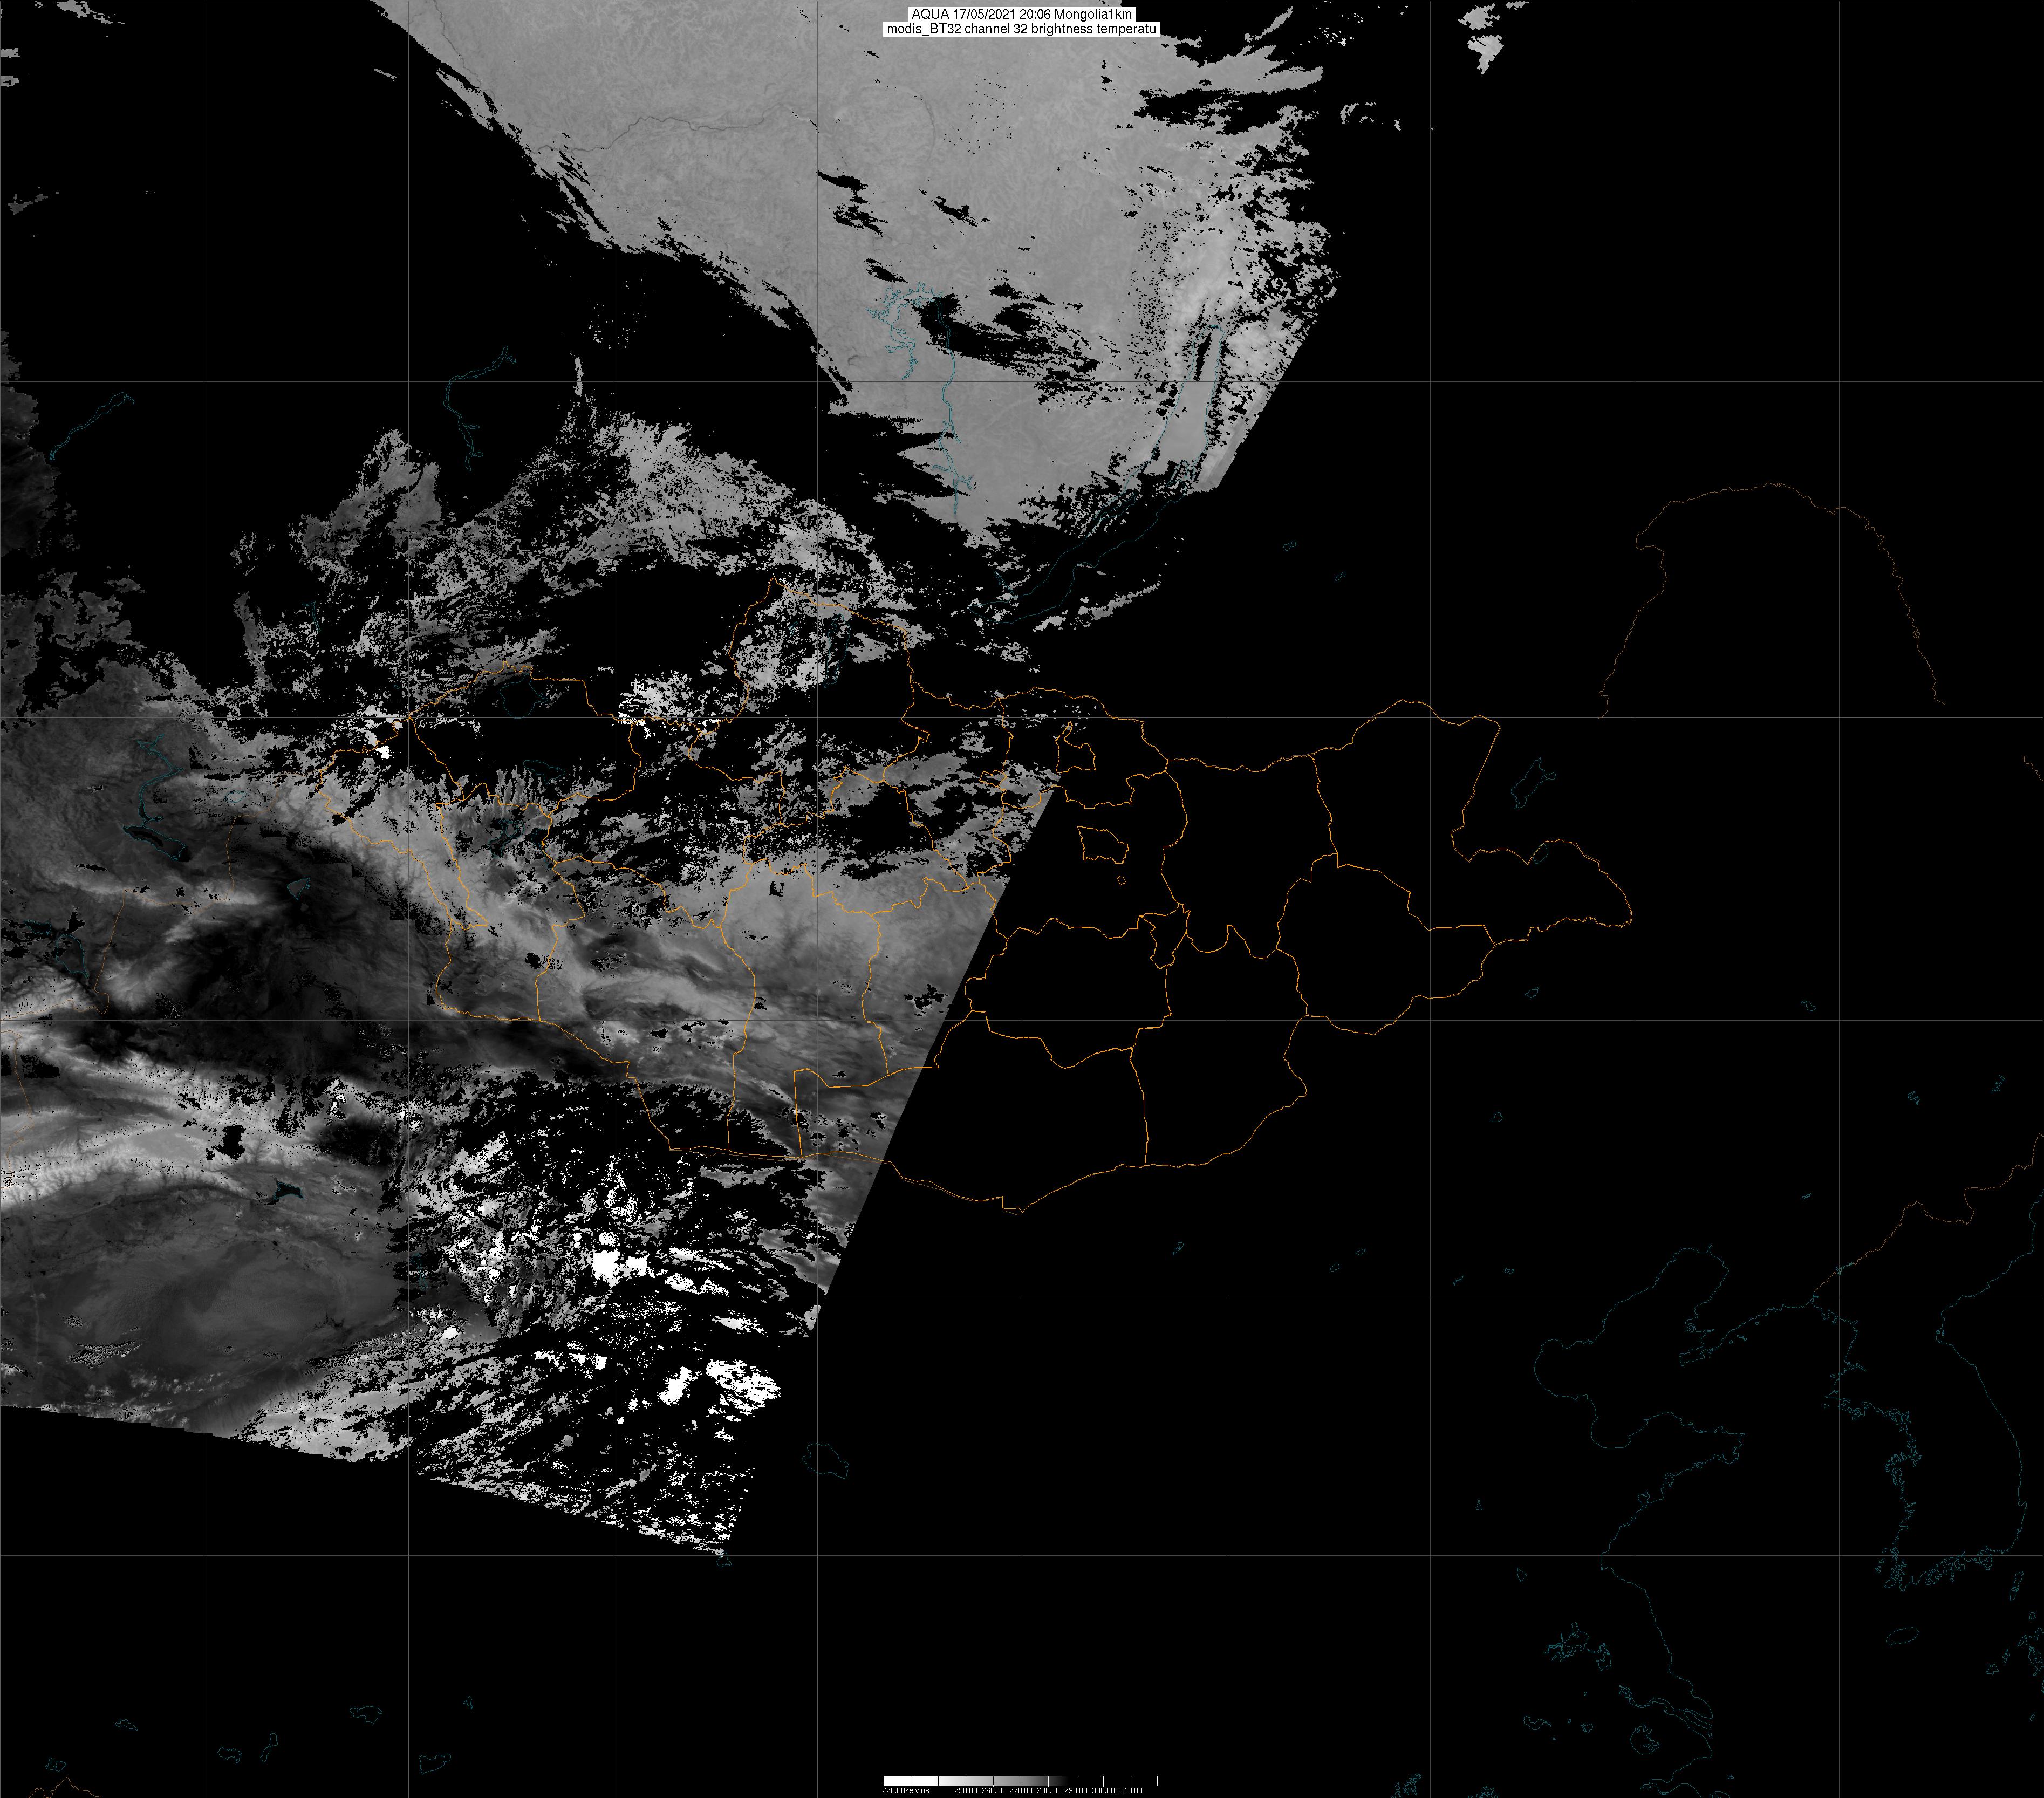Click the 260.00 tick label on the colorbar
Image resolution: width=2044 pixels, height=1798 pixels.
point(994,1790)
